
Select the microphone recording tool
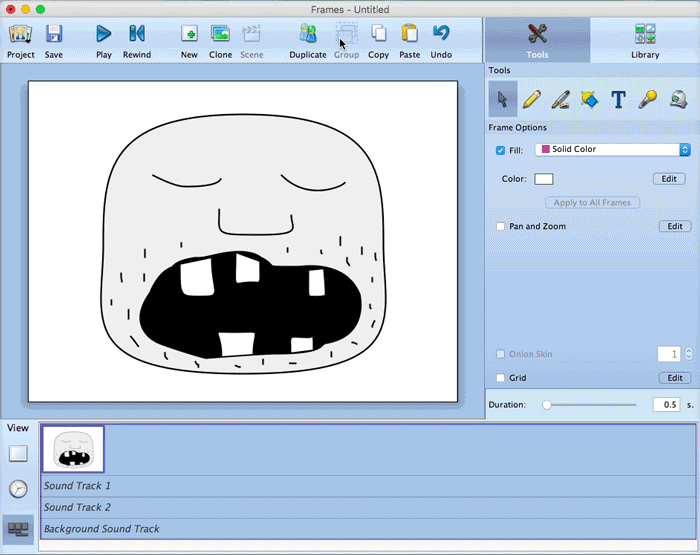(x=647, y=99)
